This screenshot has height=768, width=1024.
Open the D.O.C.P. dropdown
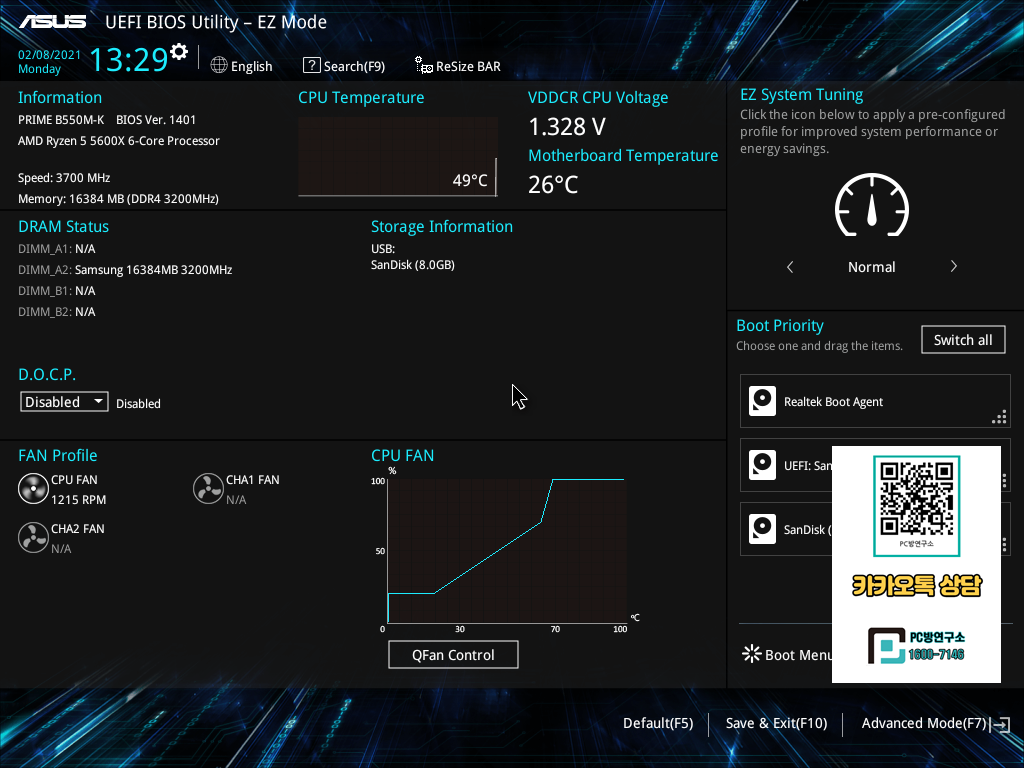pos(64,402)
